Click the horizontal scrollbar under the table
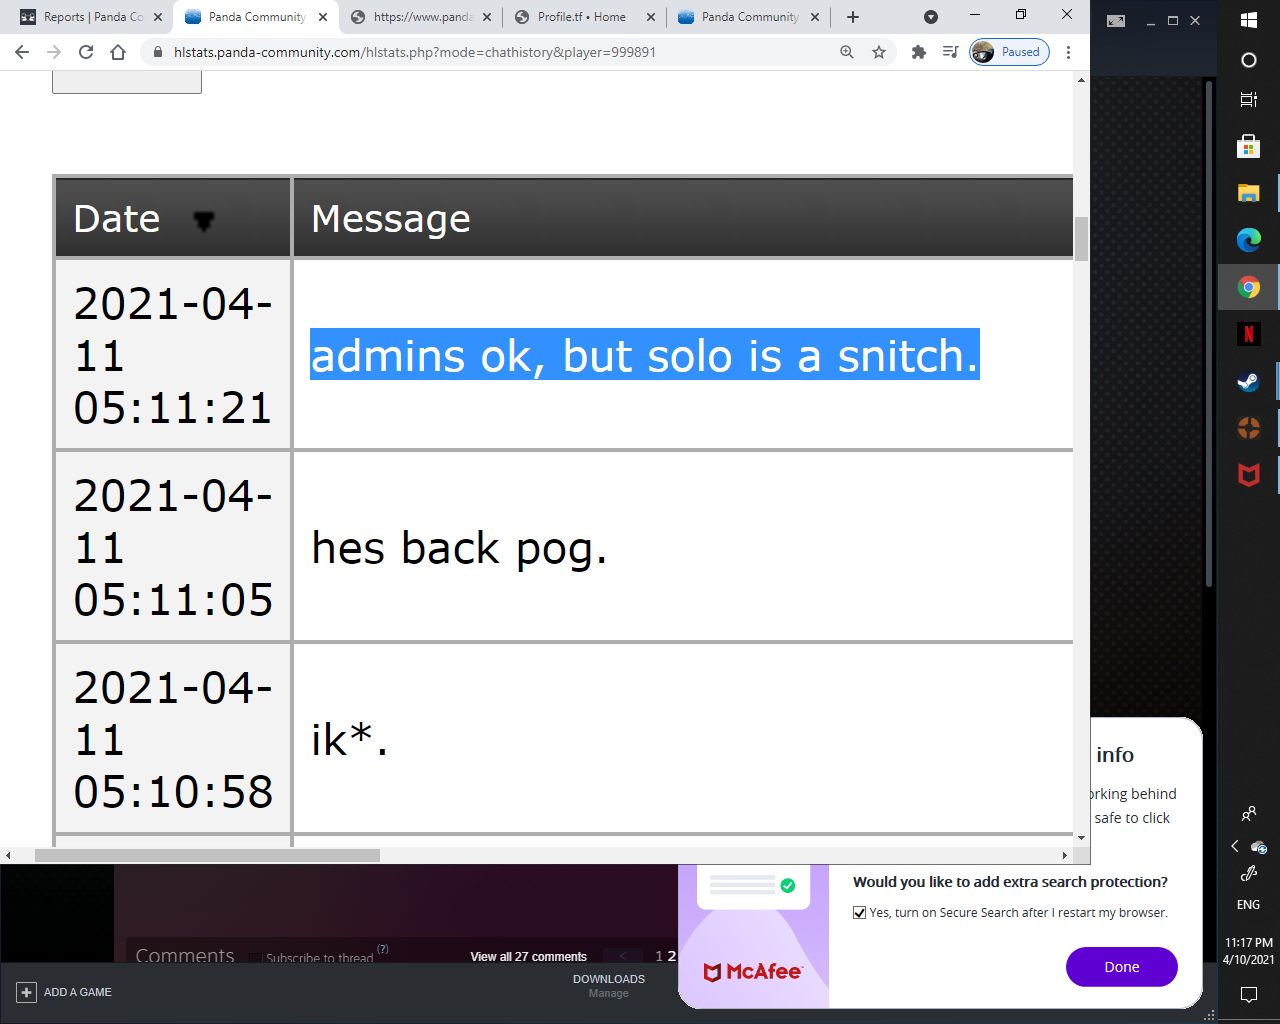This screenshot has width=1280, height=1024. (x=207, y=855)
